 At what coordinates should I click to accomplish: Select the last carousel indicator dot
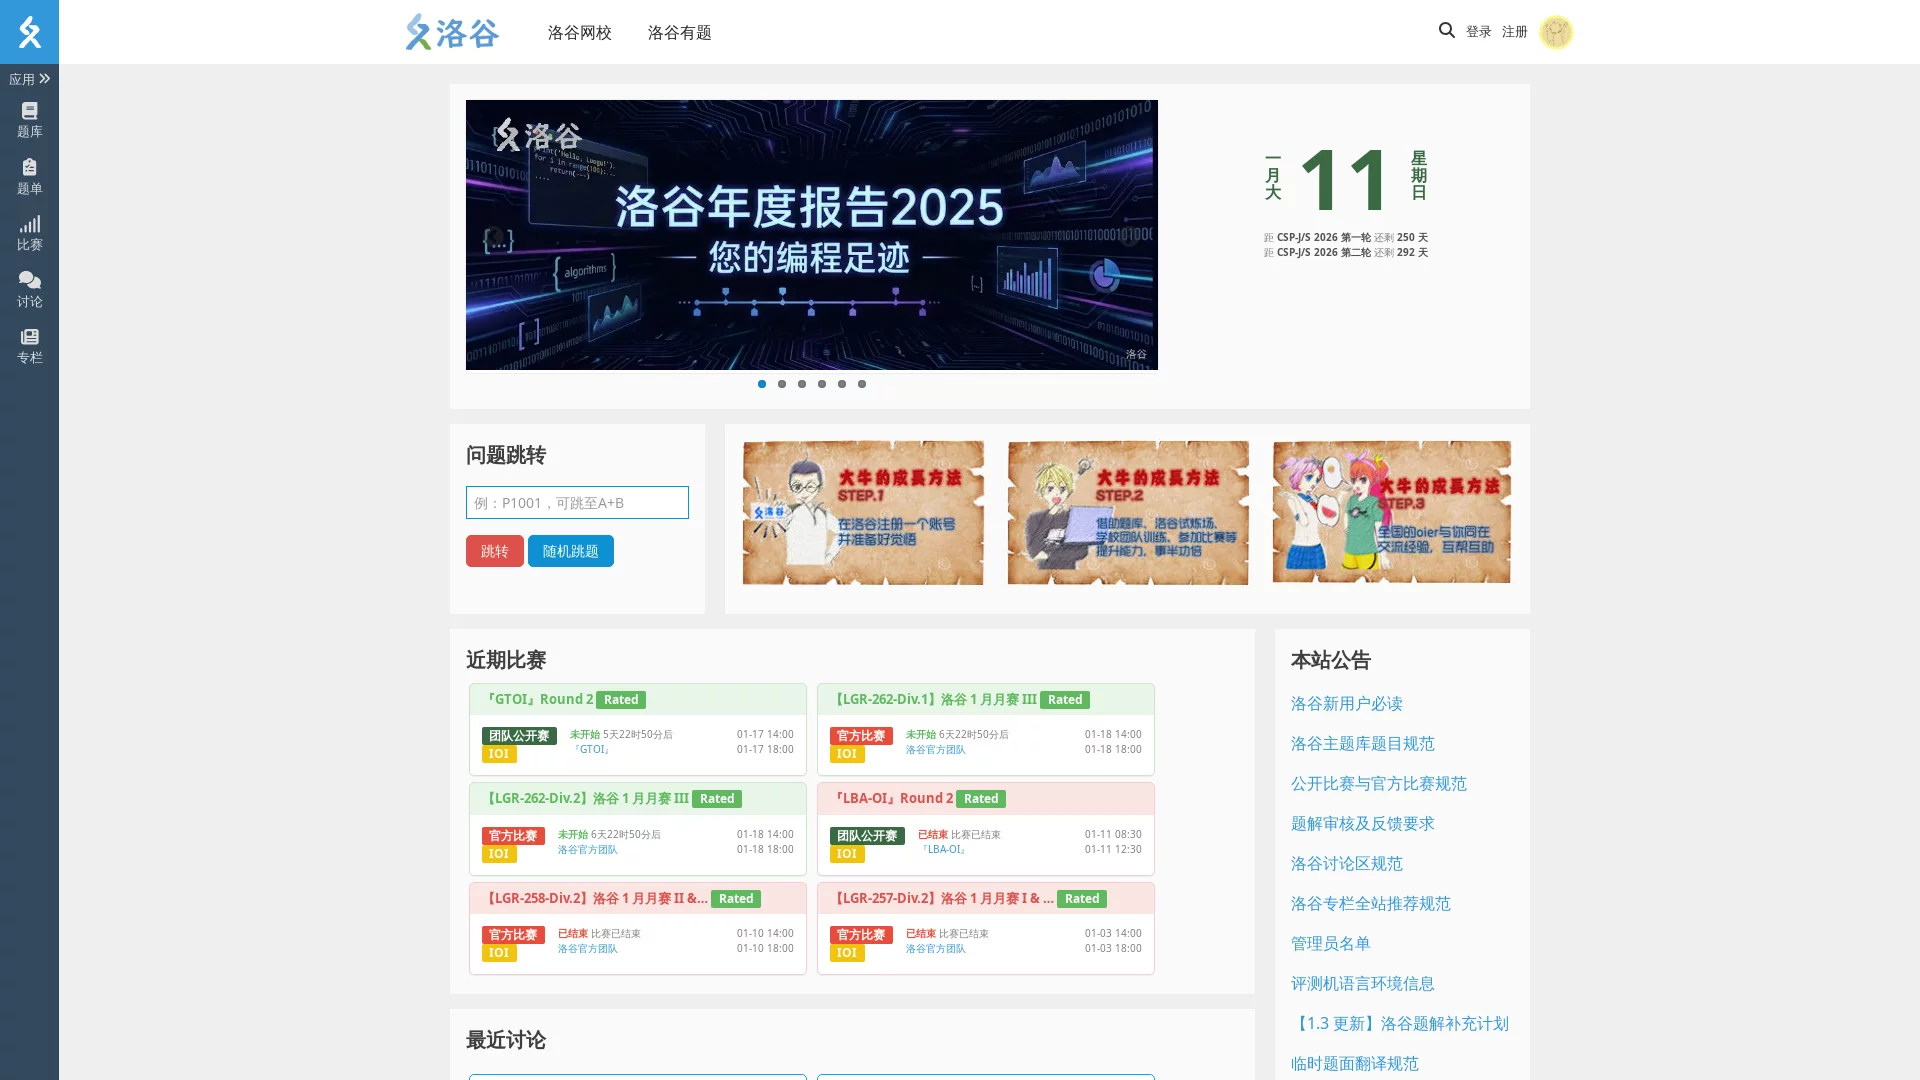click(862, 384)
